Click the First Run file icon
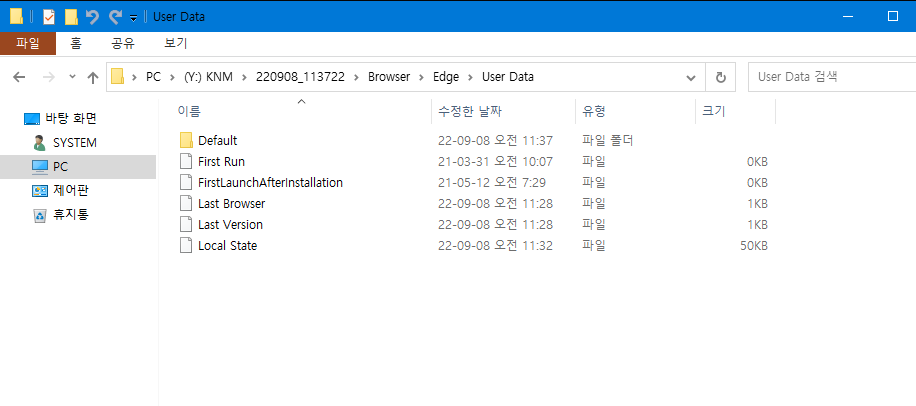The image size is (916, 406). coord(186,161)
